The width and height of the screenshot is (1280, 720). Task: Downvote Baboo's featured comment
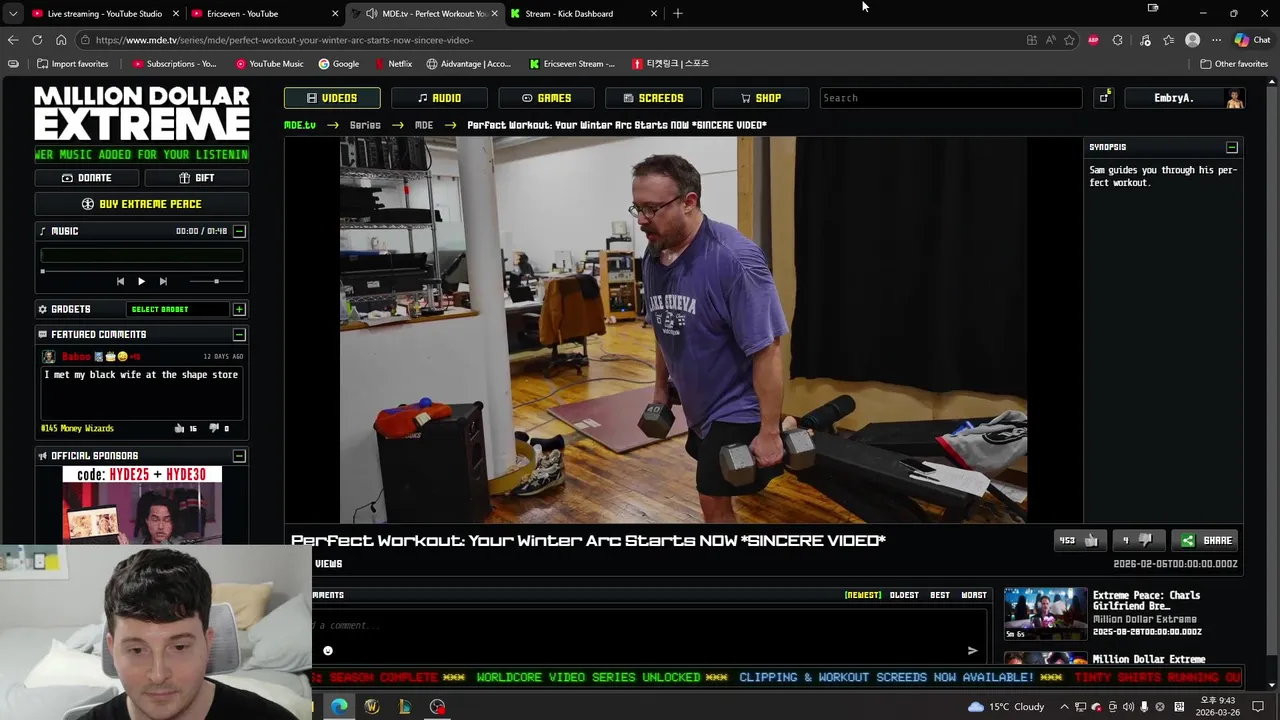pyautogui.click(x=213, y=429)
